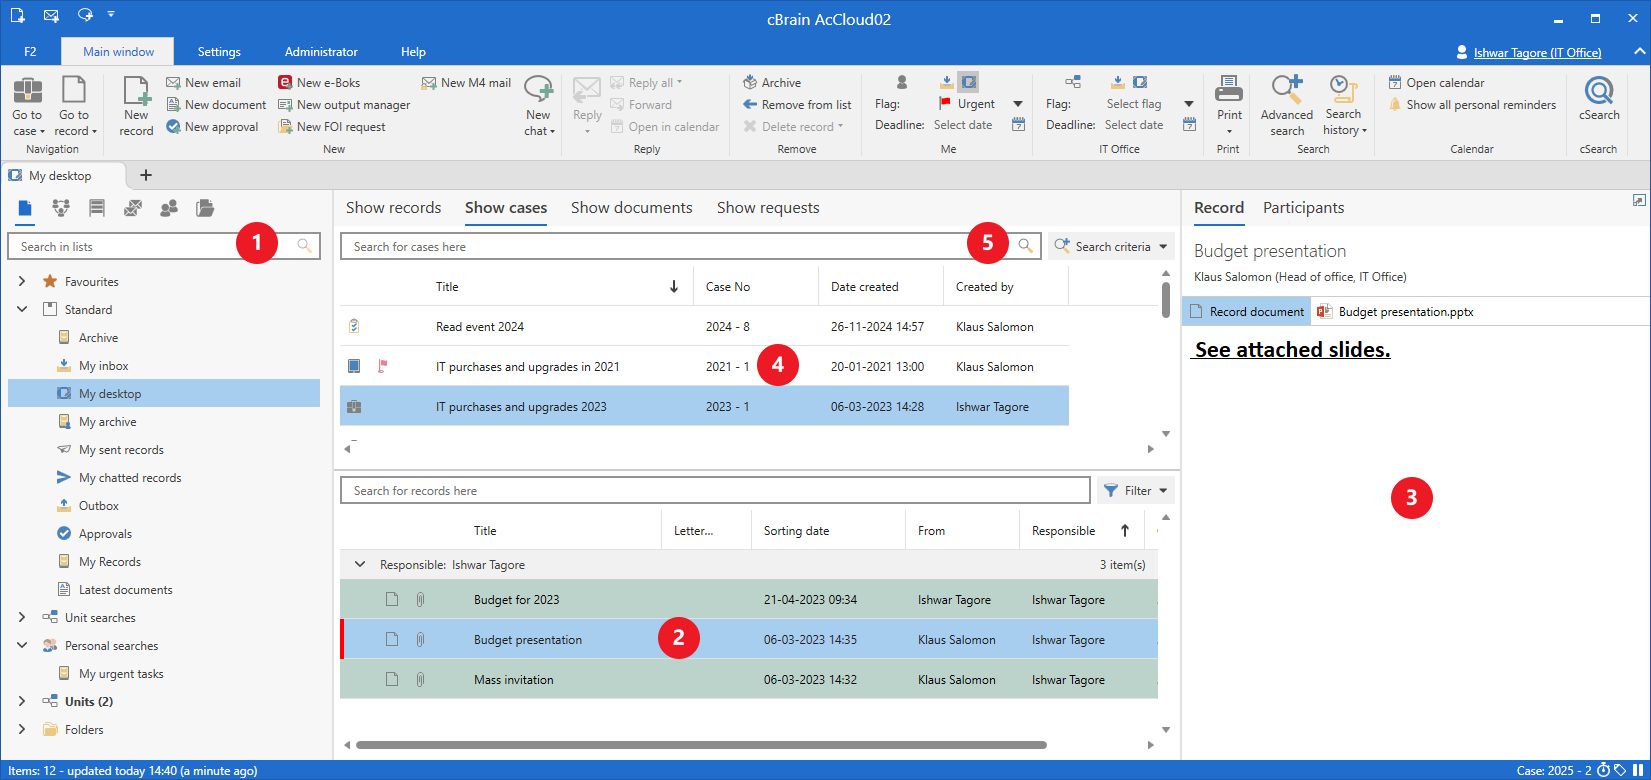Collapse the Standard tree node
1651x780 pixels.
coord(22,310)
